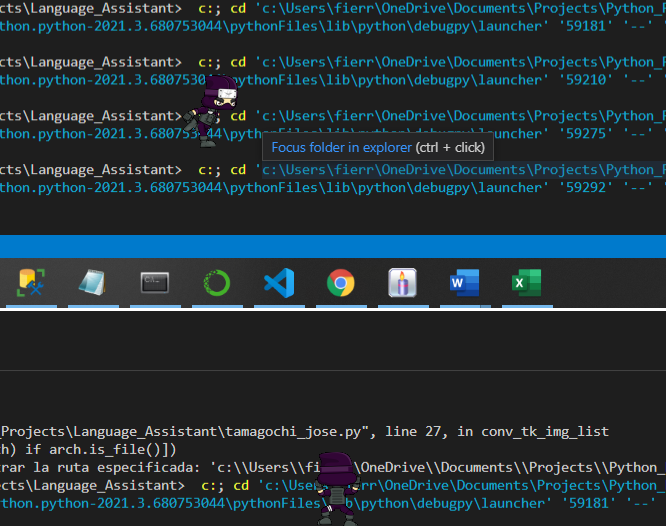Screen dimensions: 666x526
Task: Click 'conv_tk_img_list' in the traceback line
Action: pyautogui.click(x=545, y=432)
